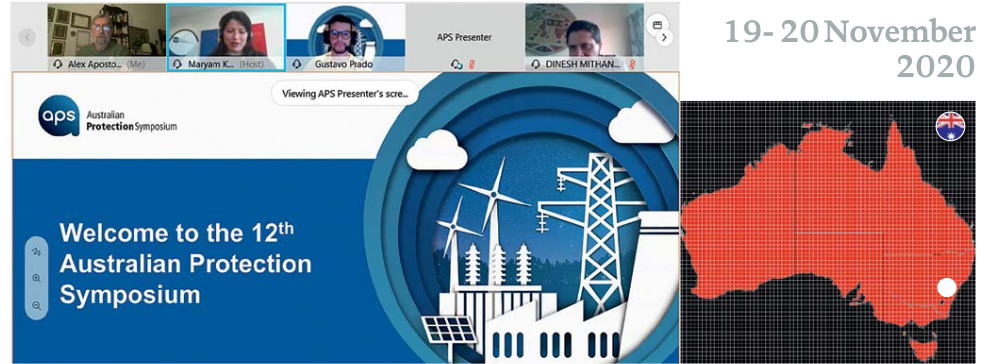The width and height of the screenshot is (985, 364).
Task: Show previous participants with left arrow
Action: (x=27, y=38)
